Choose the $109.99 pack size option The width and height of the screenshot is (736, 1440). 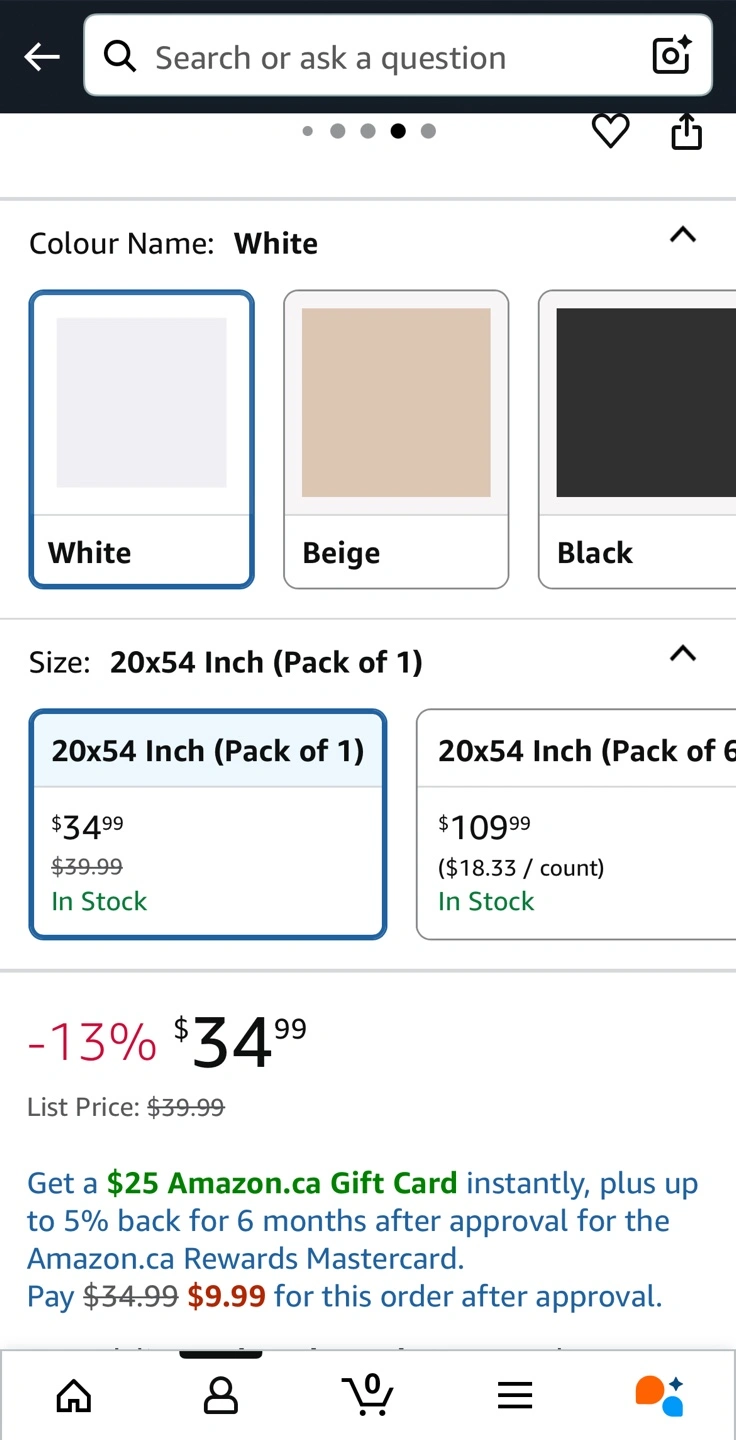pyautogui.click(x=576, y=823)
